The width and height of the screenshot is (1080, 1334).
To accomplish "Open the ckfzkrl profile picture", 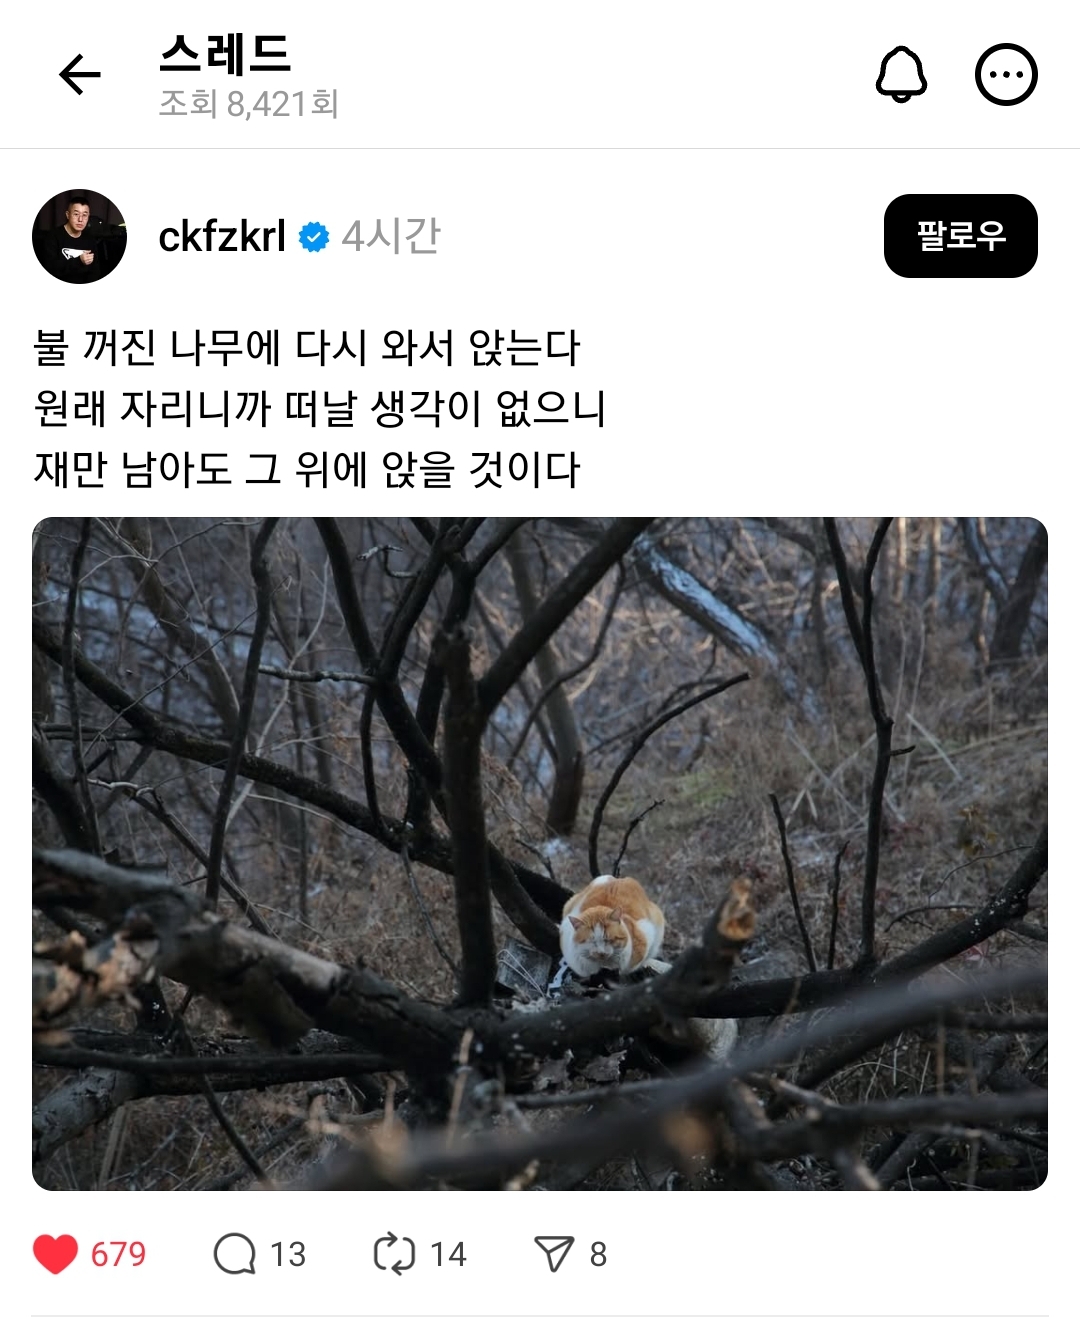I will 80,236.
